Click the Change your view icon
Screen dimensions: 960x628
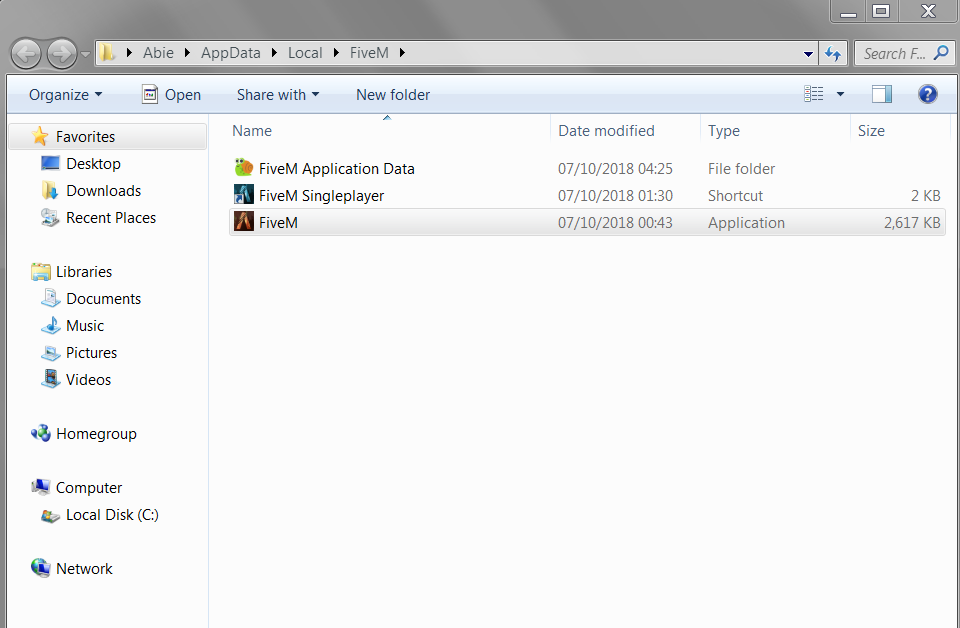814,94
